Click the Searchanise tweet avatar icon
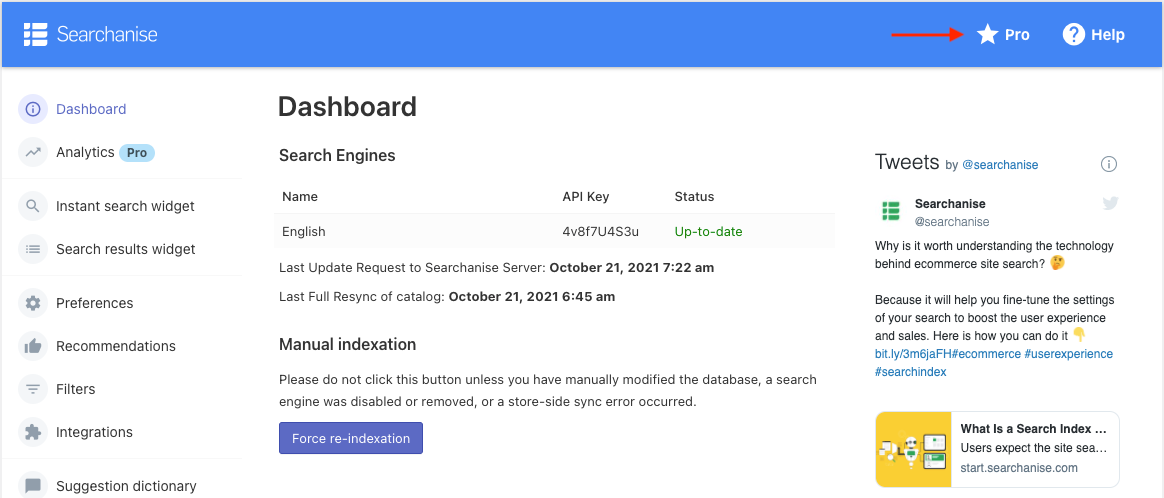1164x498 pixels. click(x=890, y=211)
